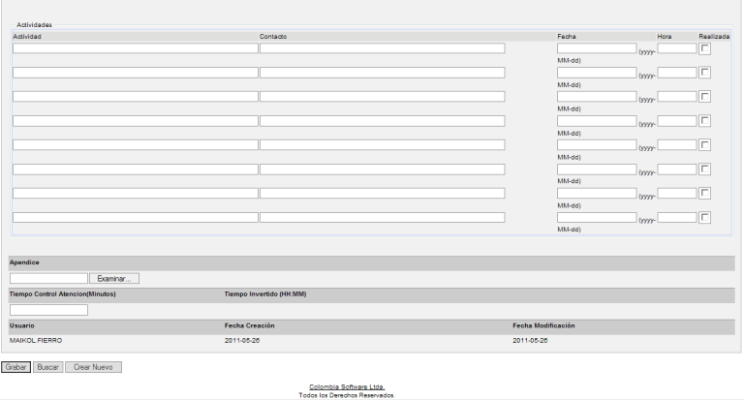
Task: Focus the Tiempo Control Atencion minutes field
Action: [x=49, y=310]
